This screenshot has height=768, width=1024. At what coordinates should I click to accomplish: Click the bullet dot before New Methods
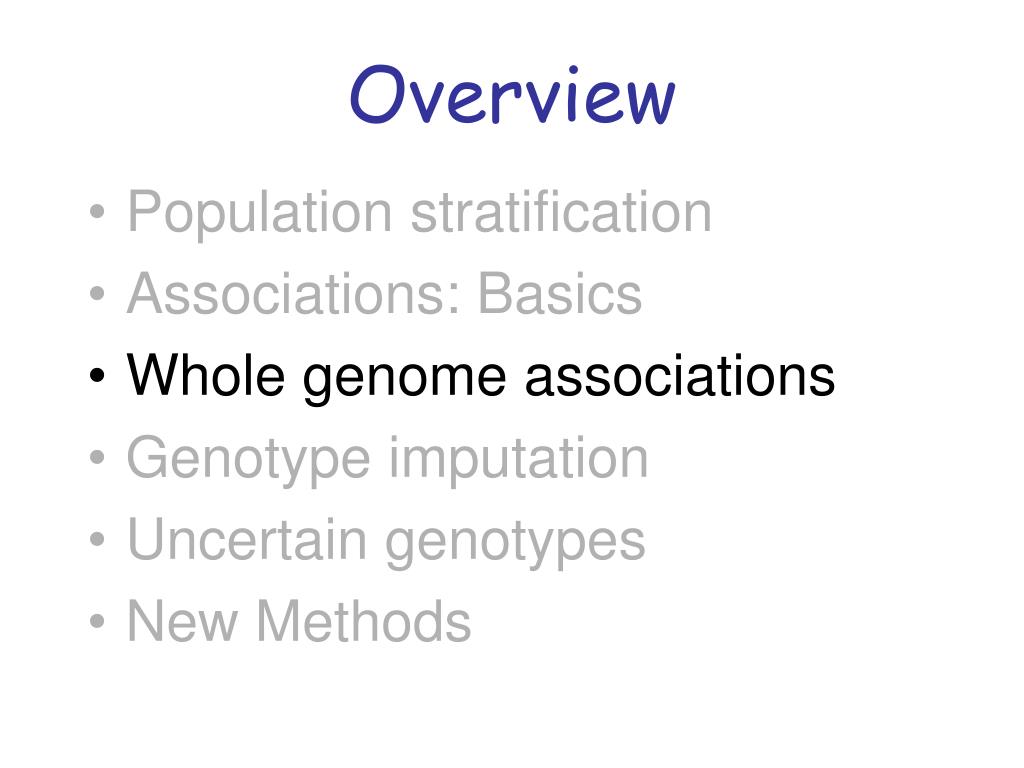[x=97, y=621]
